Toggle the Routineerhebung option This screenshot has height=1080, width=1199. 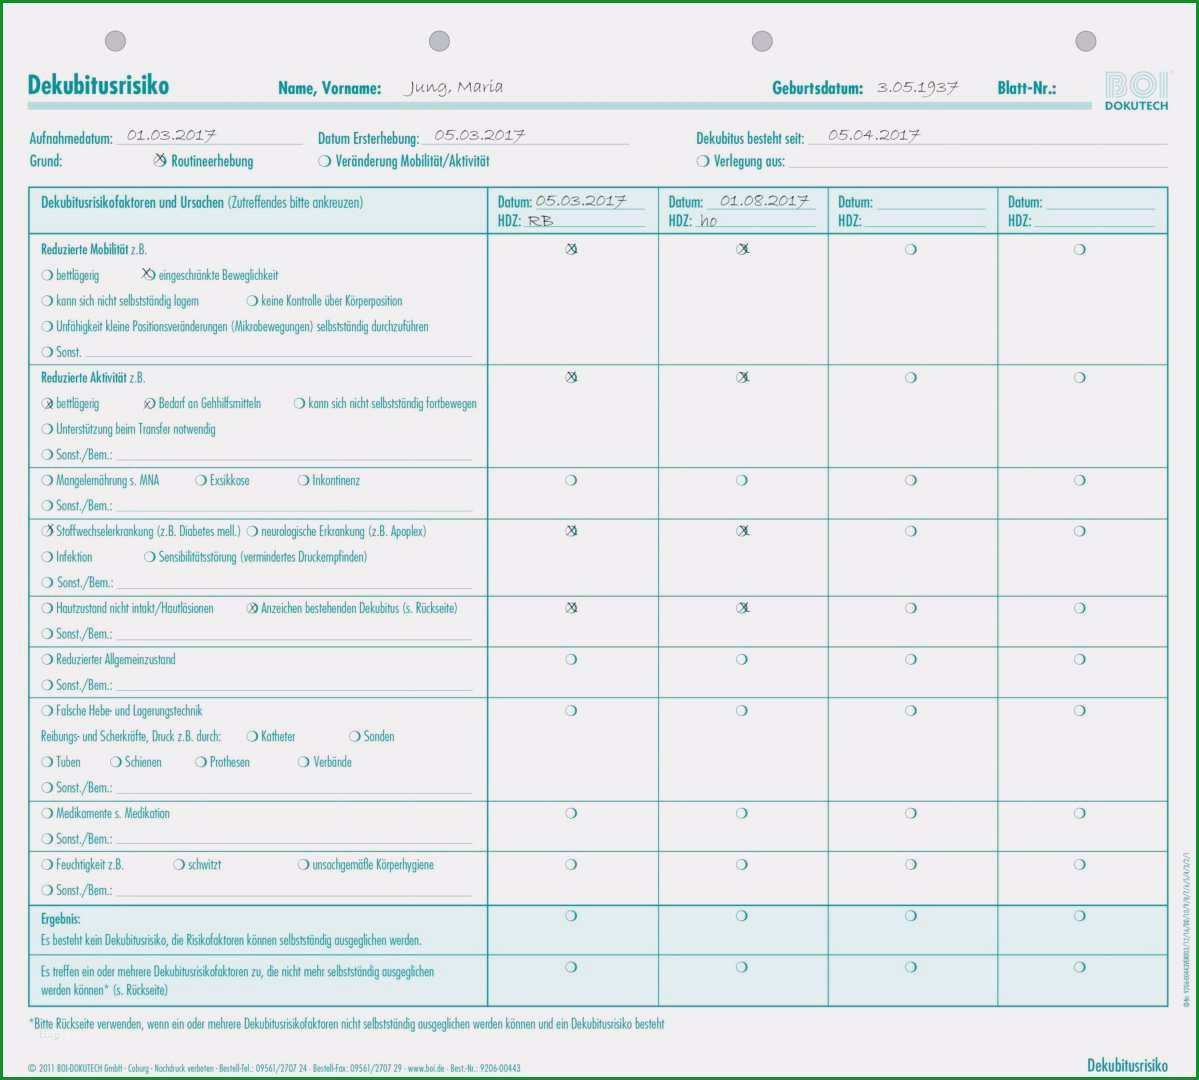pos(160,161)
